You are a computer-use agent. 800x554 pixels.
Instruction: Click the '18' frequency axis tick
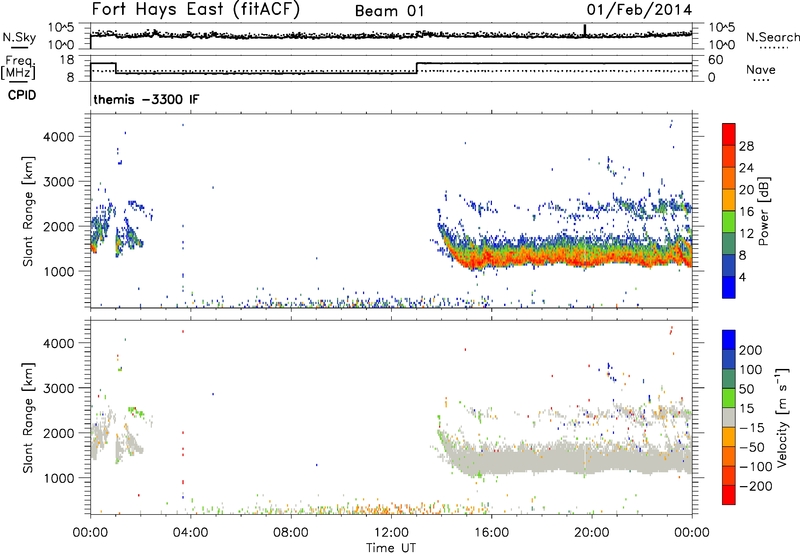(67, 60)
